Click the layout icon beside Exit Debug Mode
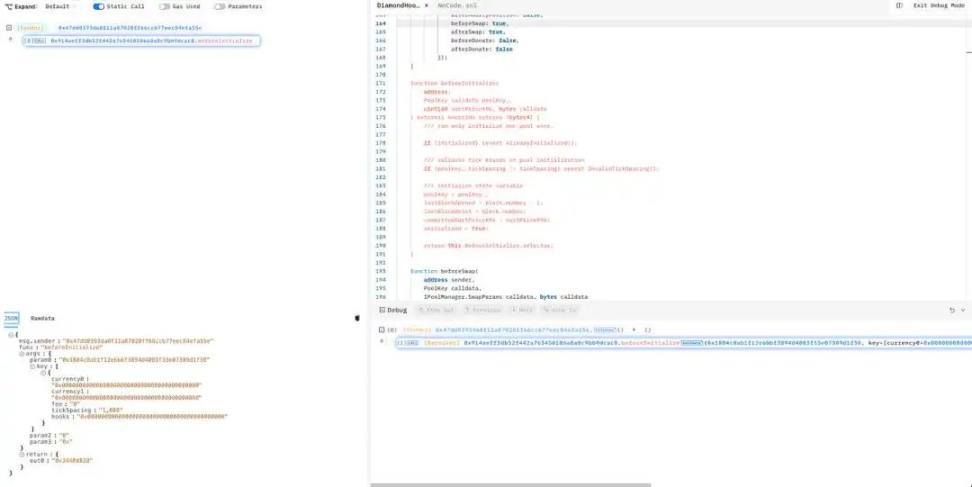 (899, 5)
